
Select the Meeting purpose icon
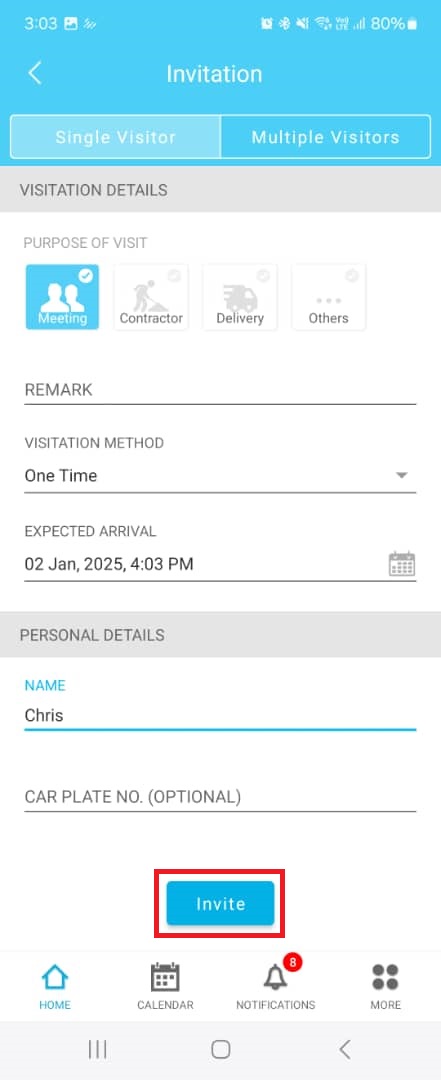point(63,297)
